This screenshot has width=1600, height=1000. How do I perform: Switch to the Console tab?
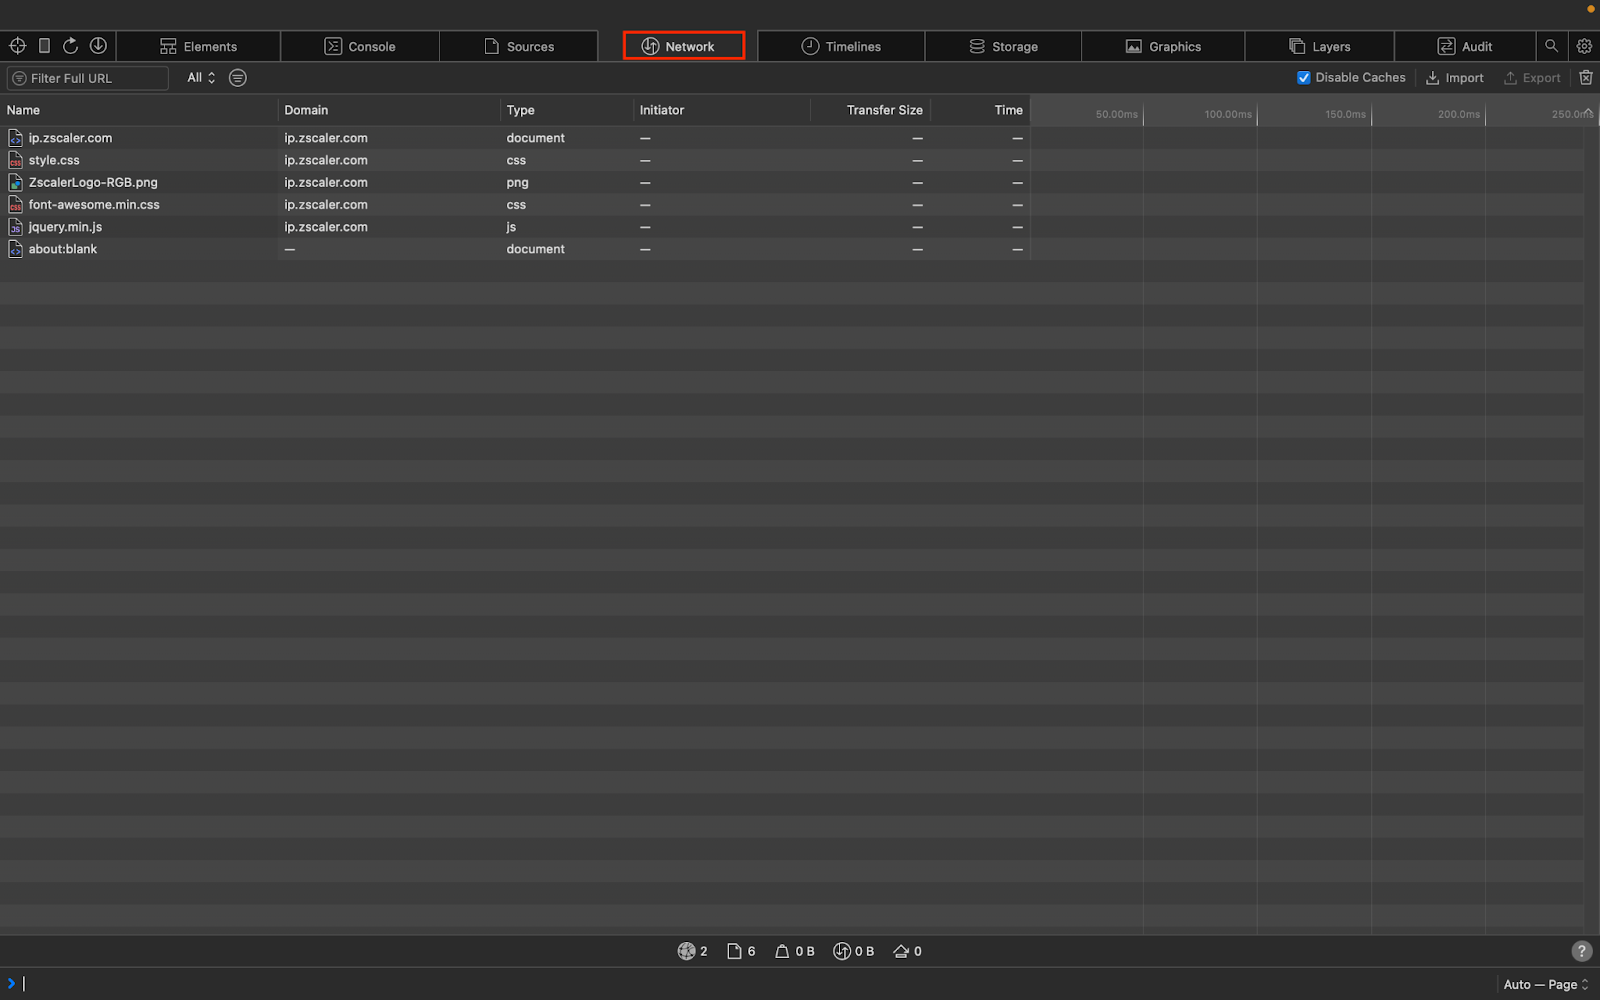tap(360, 45)
